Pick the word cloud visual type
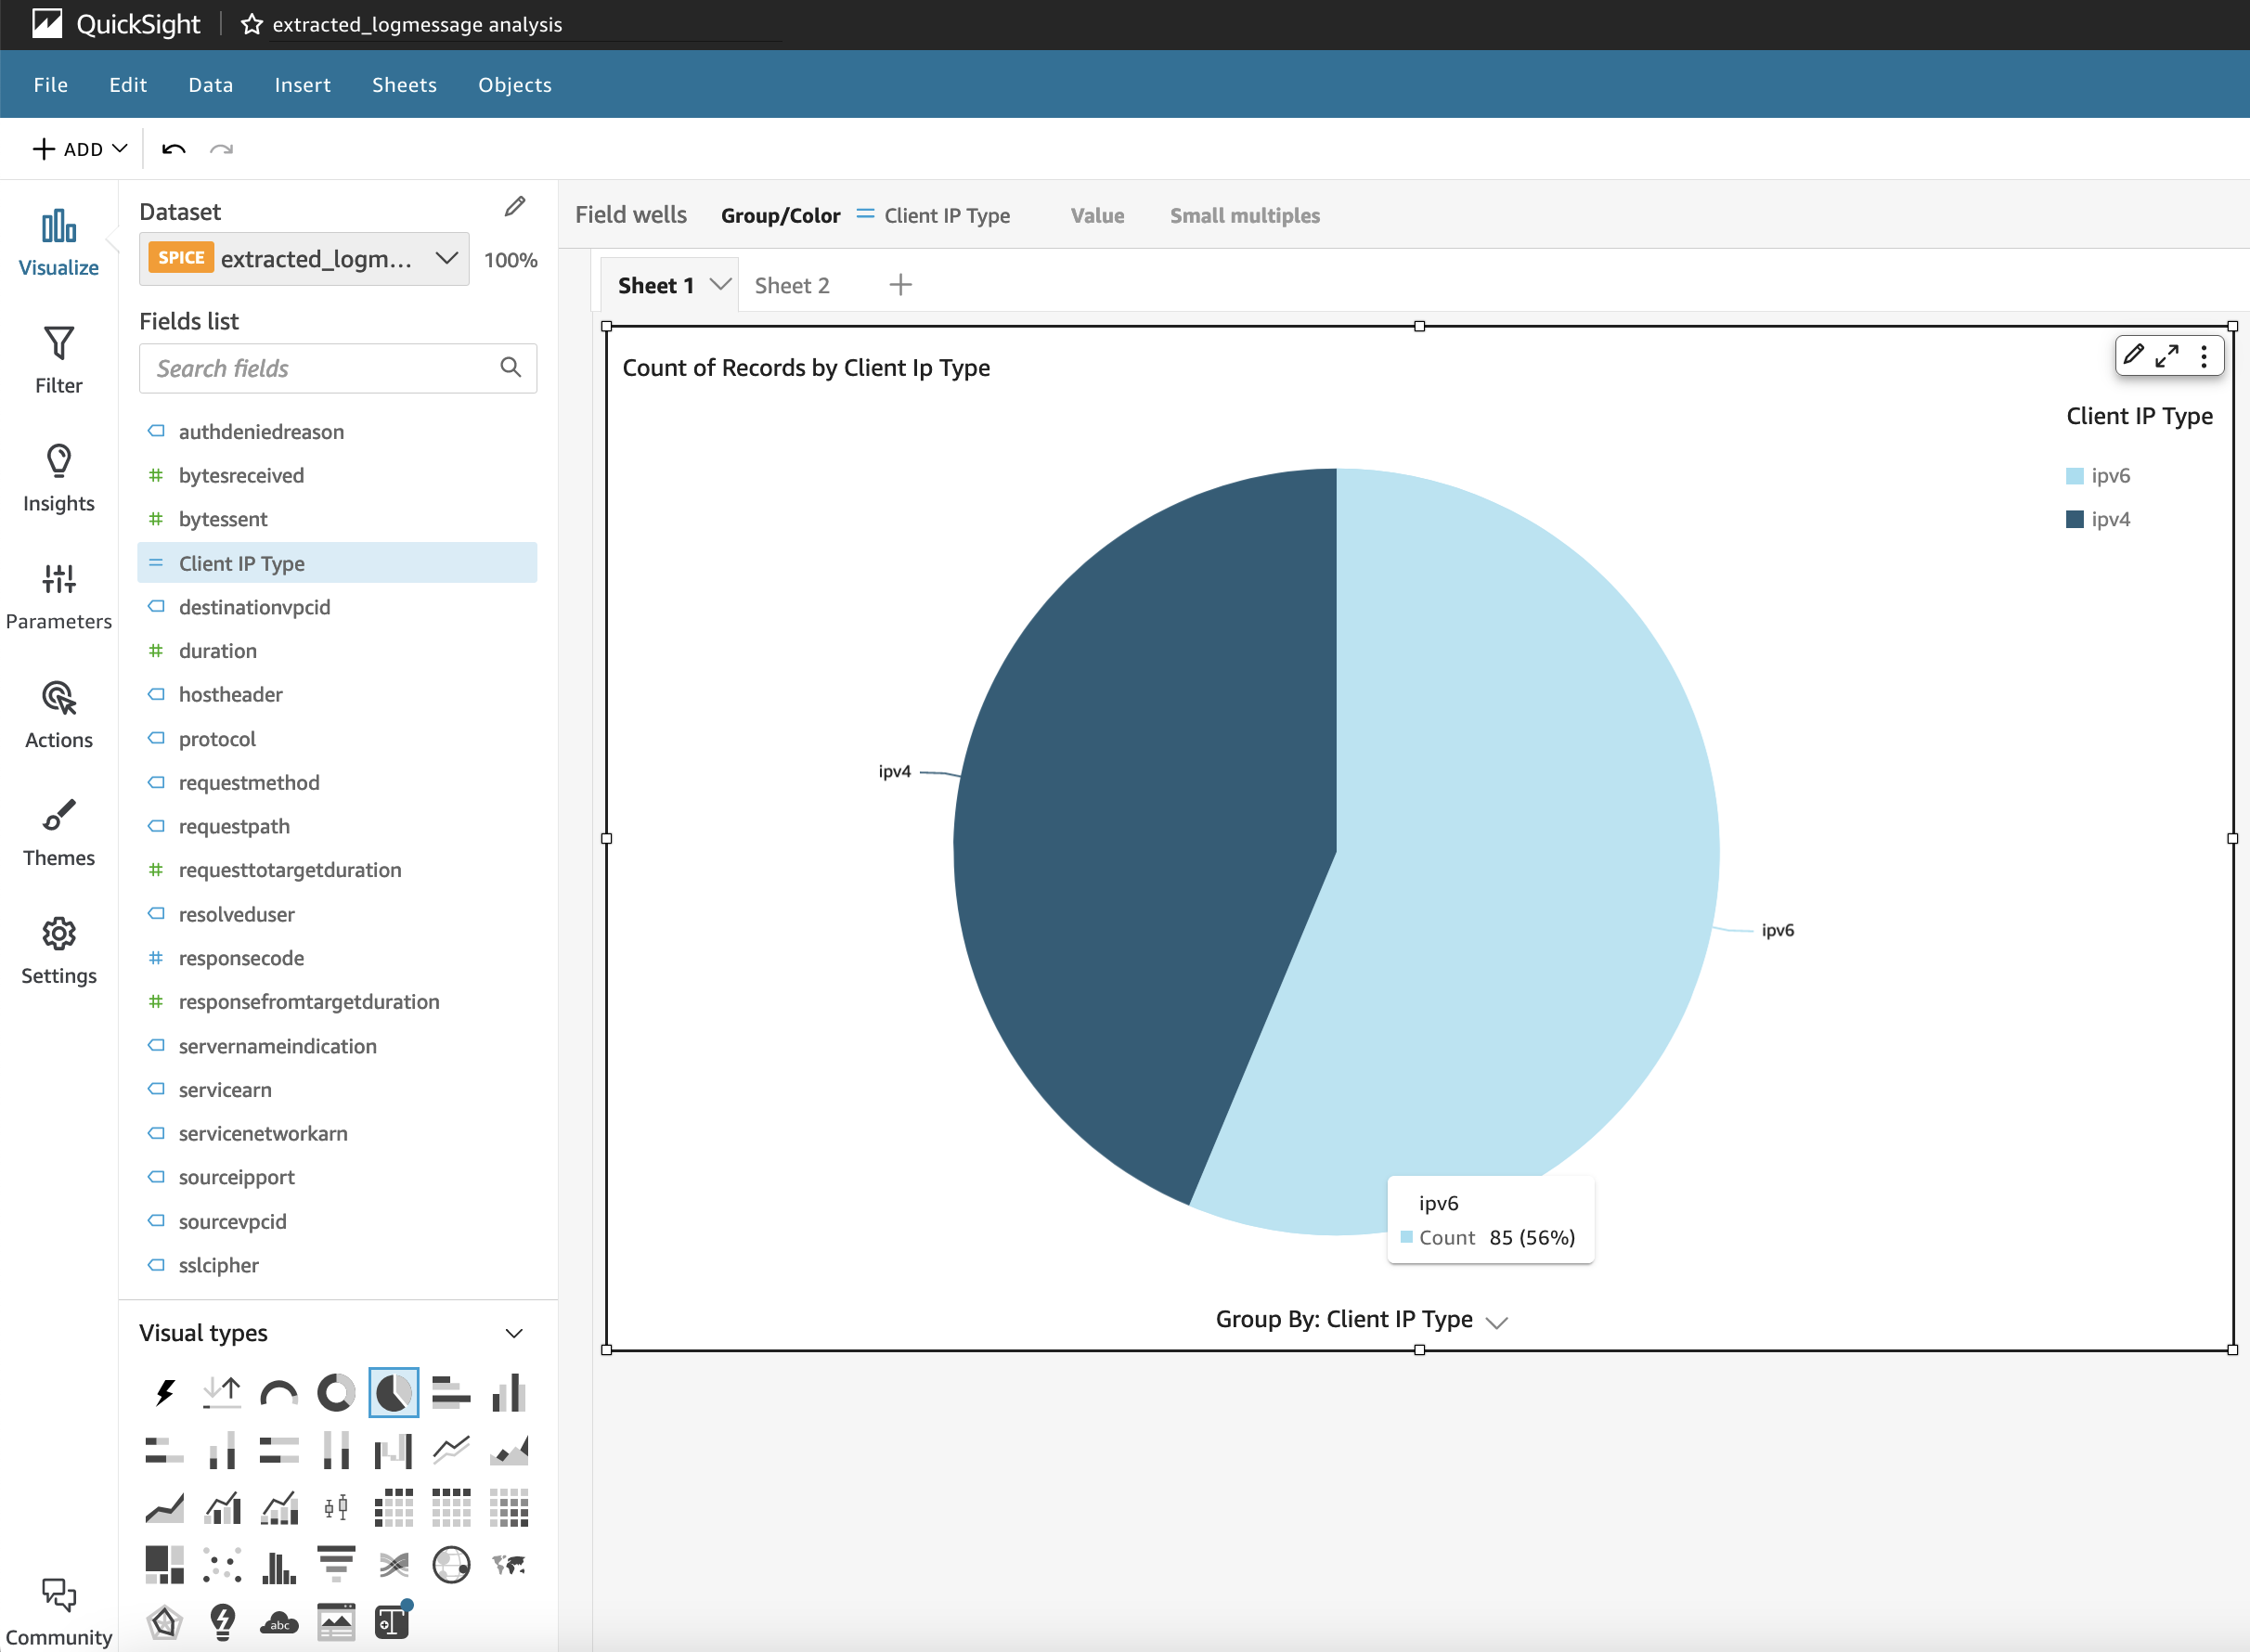This screenshot has height=1652, width=2250. click(x=279, y=1622)
